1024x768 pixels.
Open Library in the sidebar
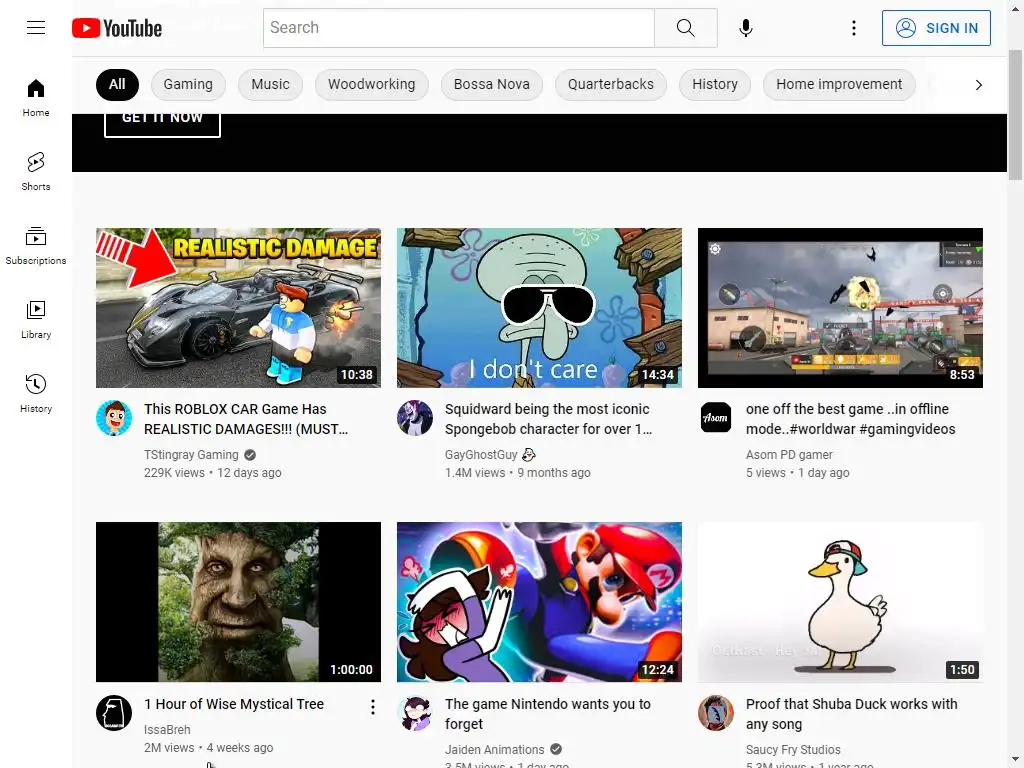point(36,319)
